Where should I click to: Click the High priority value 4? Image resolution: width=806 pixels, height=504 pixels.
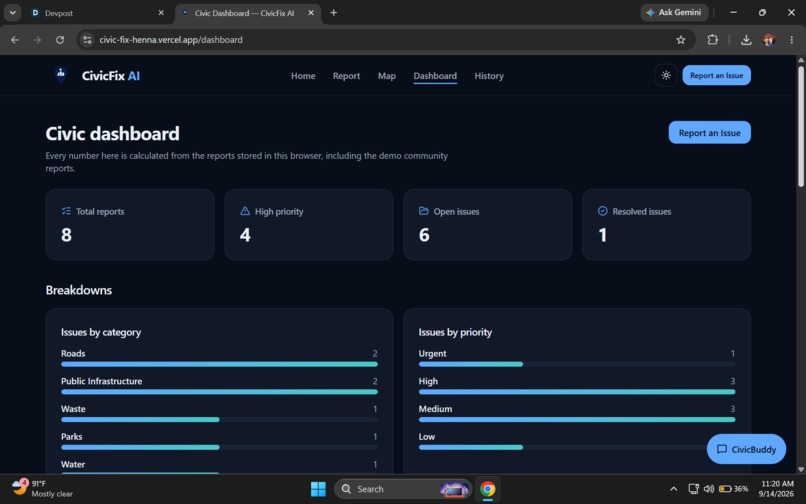coord(245,235)
